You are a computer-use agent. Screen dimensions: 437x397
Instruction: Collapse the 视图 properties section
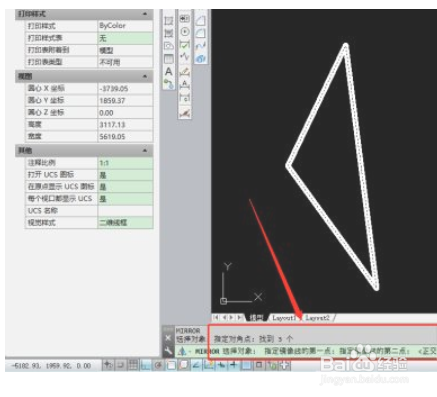145,76
